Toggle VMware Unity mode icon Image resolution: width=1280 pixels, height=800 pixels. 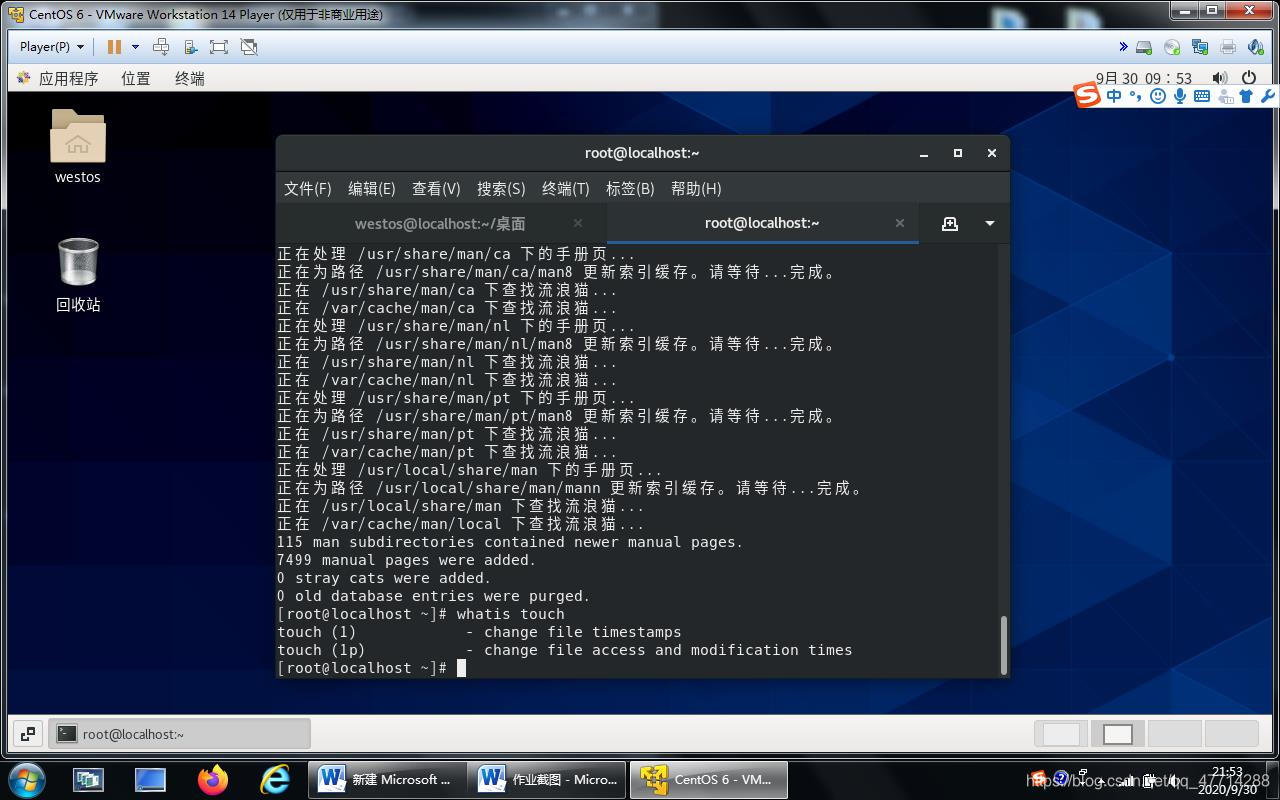pyautogui.click(x=249, y=47)
